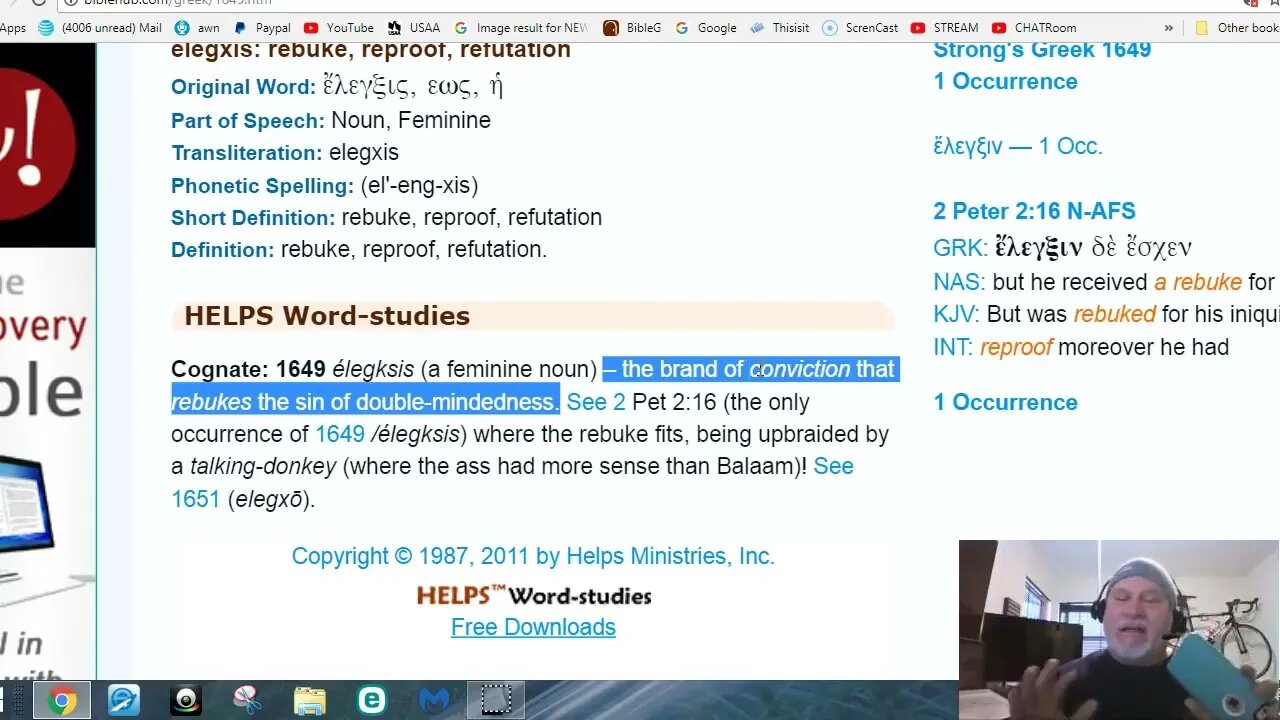The width and height of the screenshot is (1280, 720).
Task: Click the screen capture selection app in the taskbar
Action: pos(496,701)
